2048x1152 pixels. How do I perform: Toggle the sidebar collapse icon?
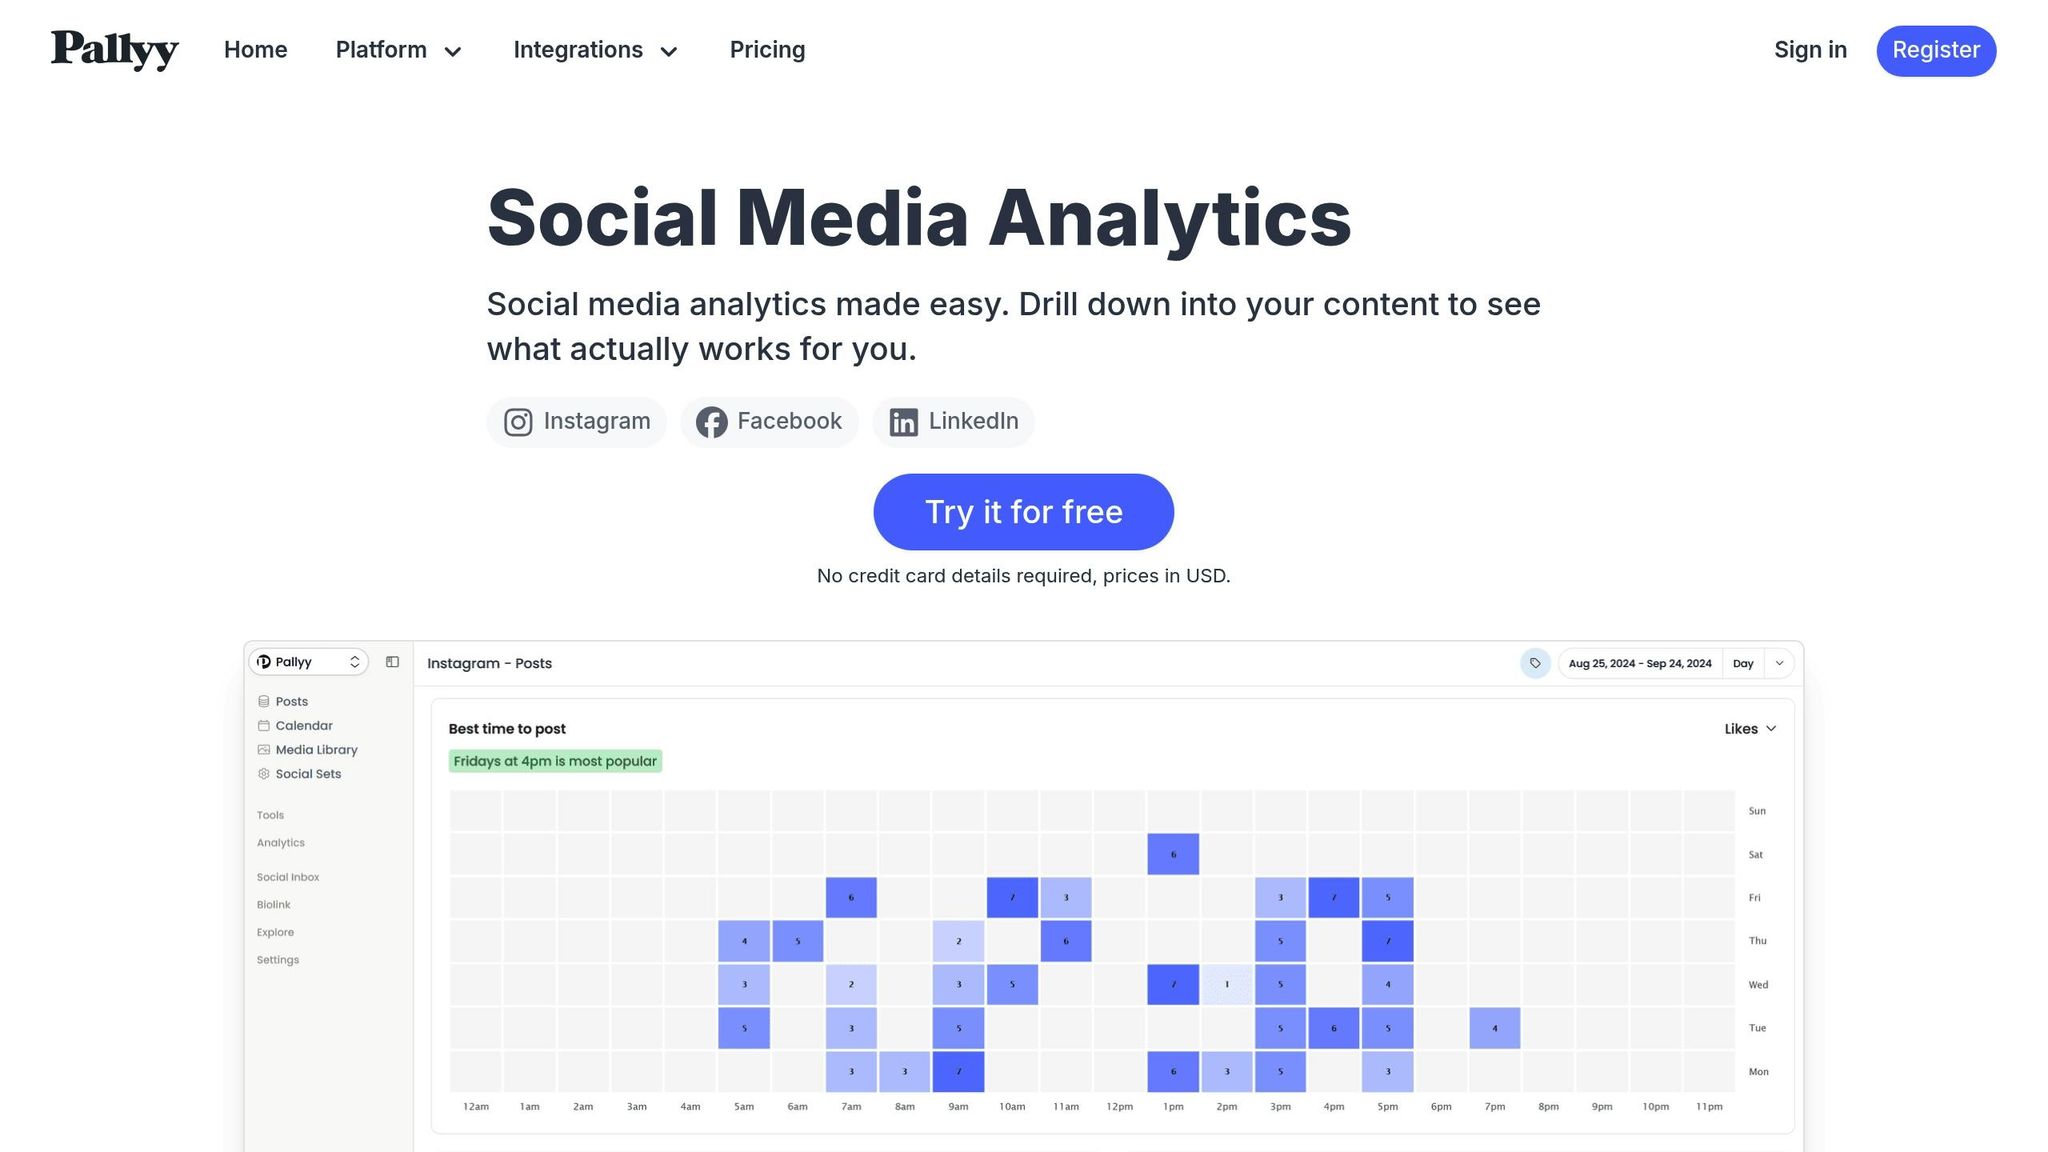pos(392,662)
